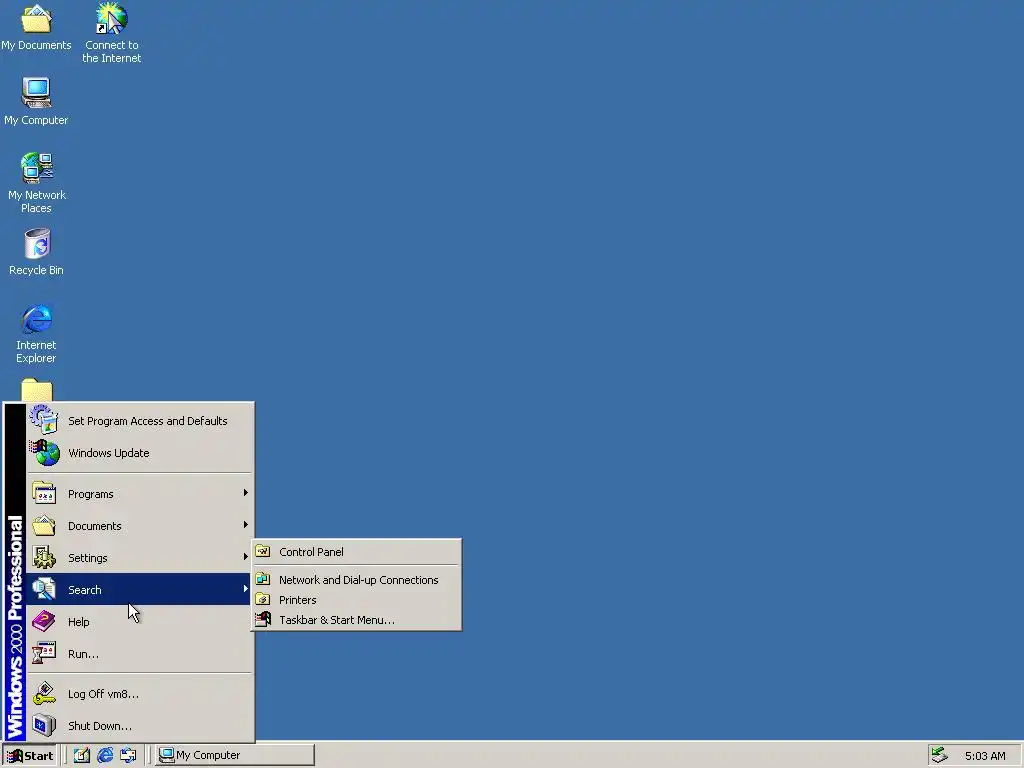Open Printers from the Settings submenu
Screen dimensions: 1024x768
point(357,600)
